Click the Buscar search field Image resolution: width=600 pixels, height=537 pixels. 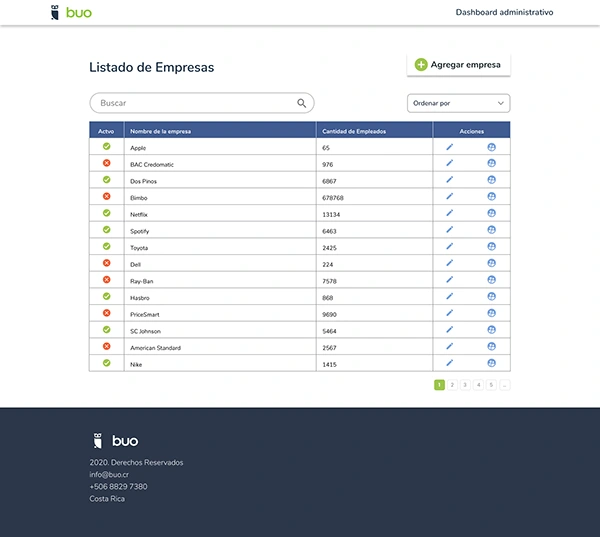pos(202,103)
